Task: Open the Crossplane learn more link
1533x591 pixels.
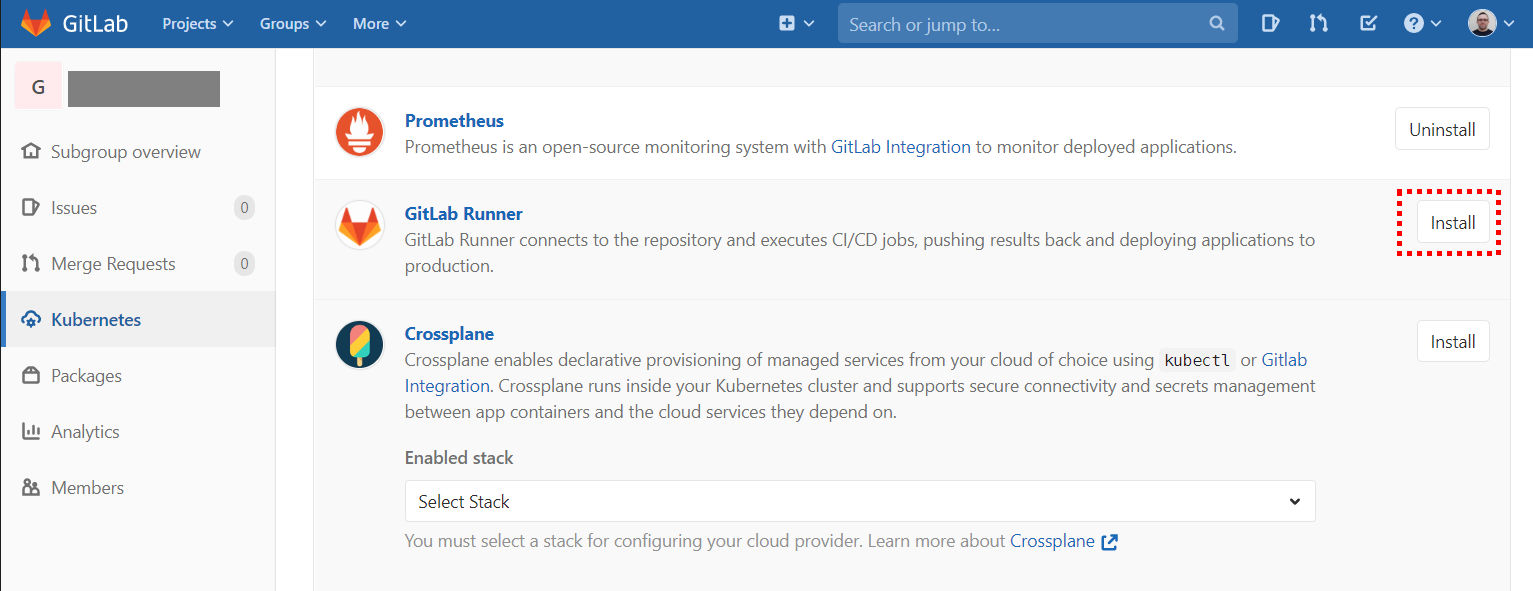Action: coord(1064,541)
